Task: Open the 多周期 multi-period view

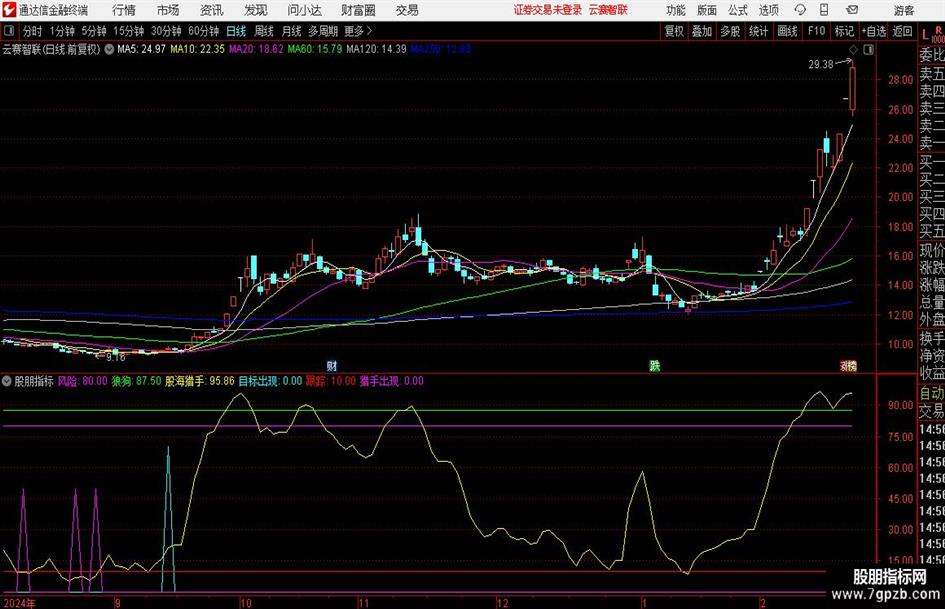Action: click(x=323, y=31)
